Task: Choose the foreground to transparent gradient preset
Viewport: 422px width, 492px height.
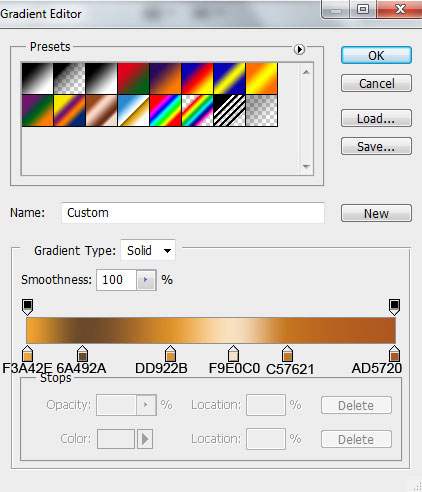Action: [69, 79]
